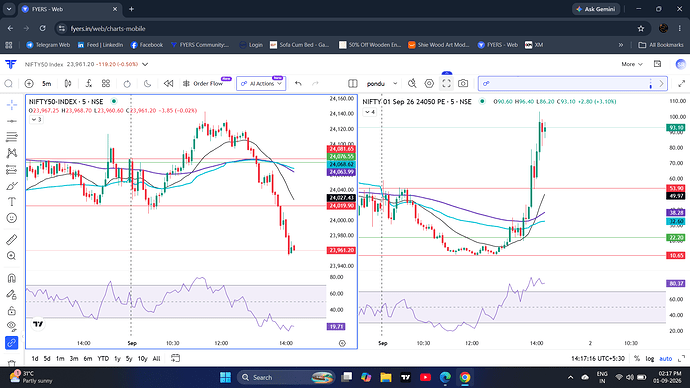690x388 pixels.
Task: Toggle magnet mode in left toolbar
Action: pos(12,278)
